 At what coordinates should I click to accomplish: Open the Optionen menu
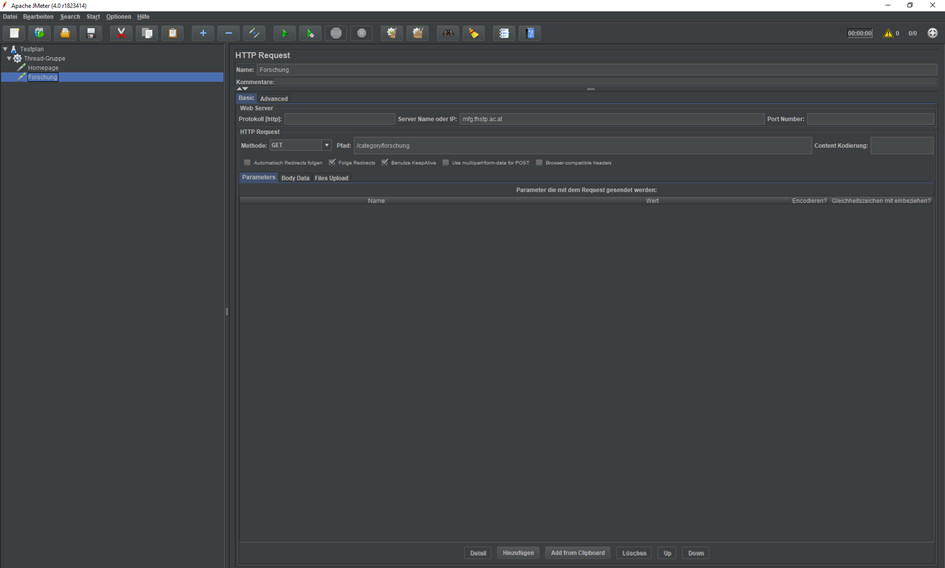118,17
